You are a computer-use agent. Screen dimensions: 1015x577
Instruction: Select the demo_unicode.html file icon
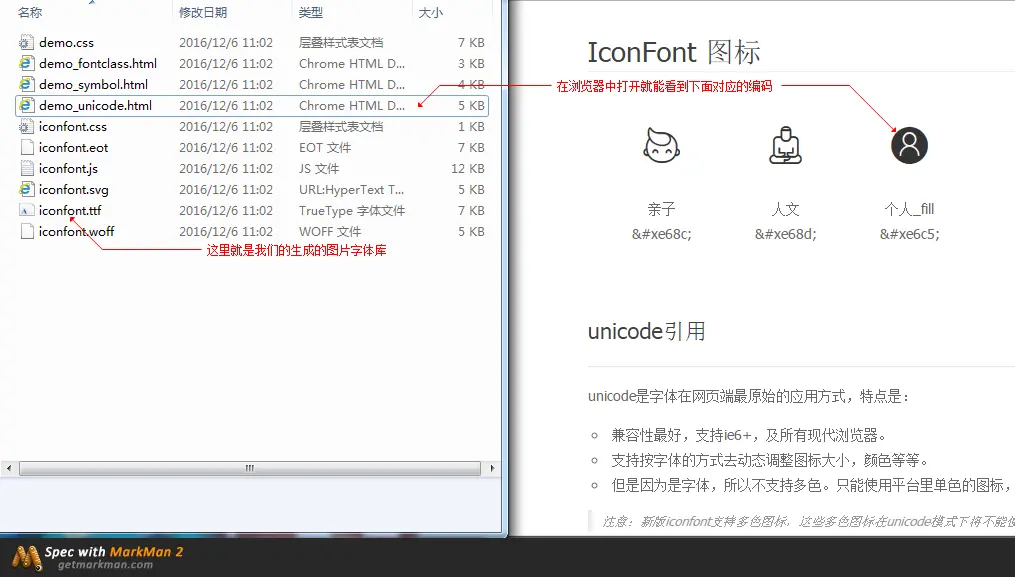pyautogui.click(x=26, y=106)
